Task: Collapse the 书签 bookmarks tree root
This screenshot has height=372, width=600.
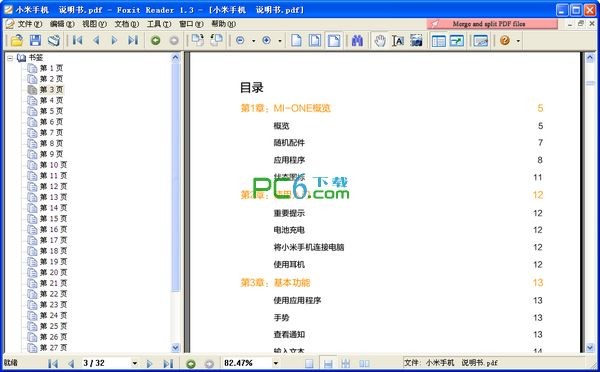Action: point(10,58)
